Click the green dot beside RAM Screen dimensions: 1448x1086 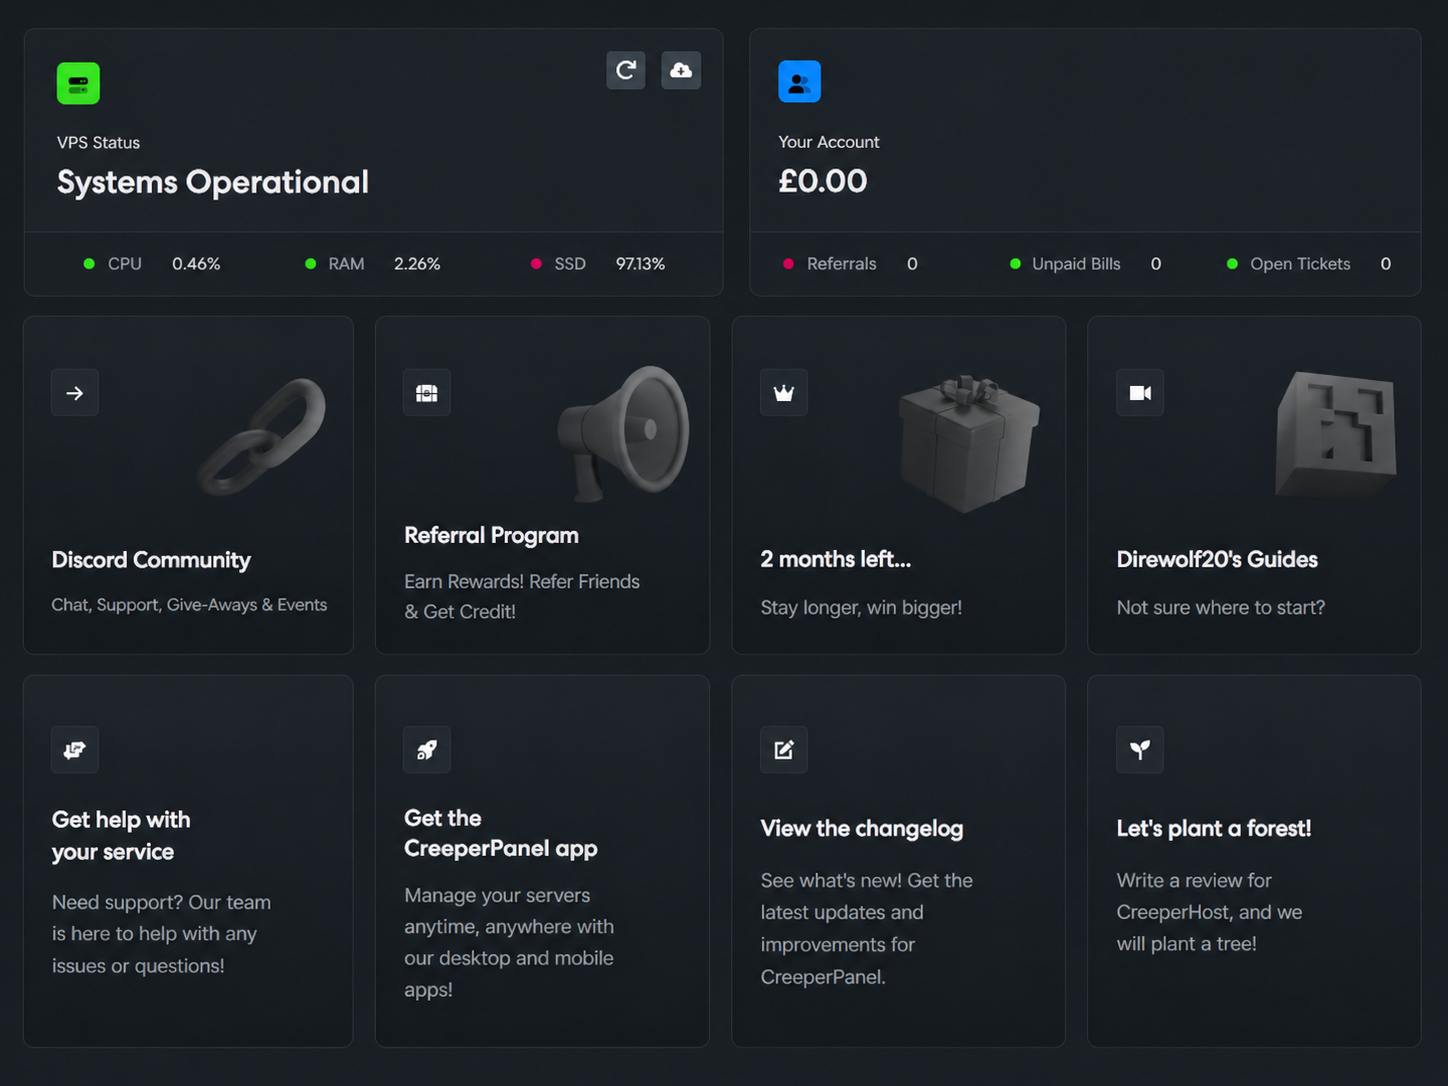(310, 264)
